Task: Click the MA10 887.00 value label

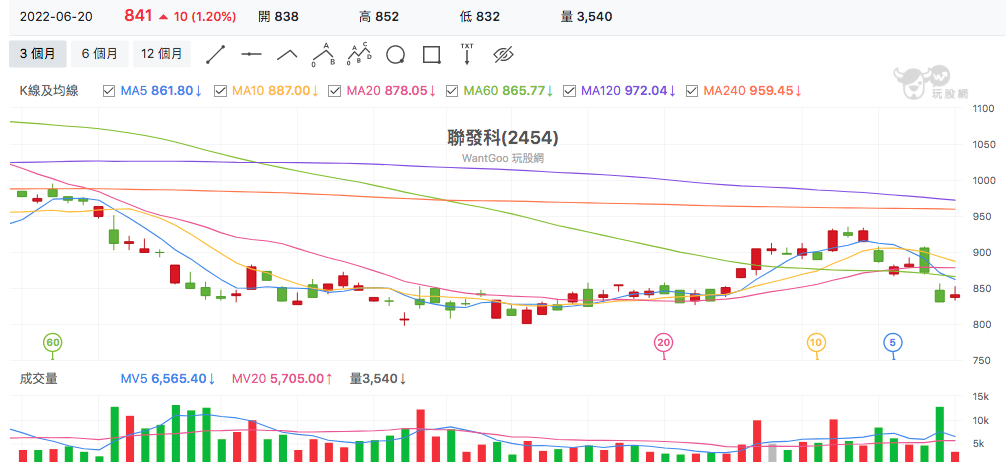Action: pyautogui.click(x=276, y=91)
